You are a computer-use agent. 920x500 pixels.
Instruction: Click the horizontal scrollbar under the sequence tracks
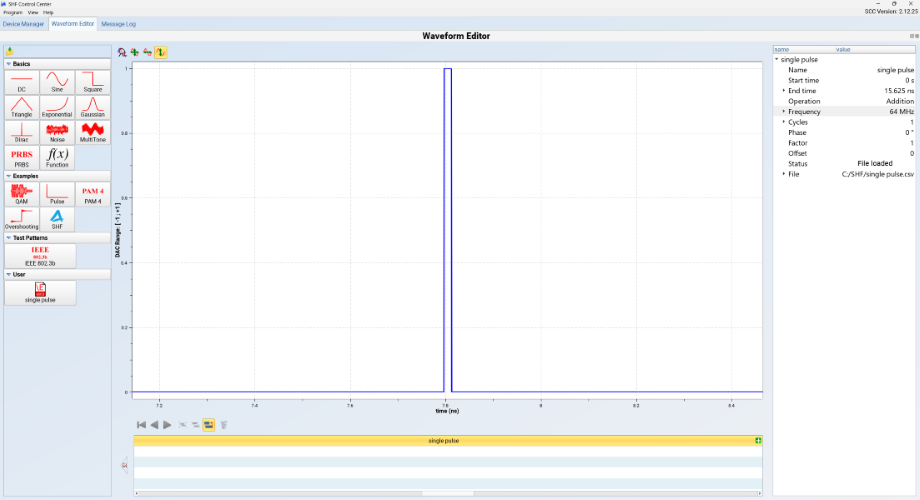447,493
